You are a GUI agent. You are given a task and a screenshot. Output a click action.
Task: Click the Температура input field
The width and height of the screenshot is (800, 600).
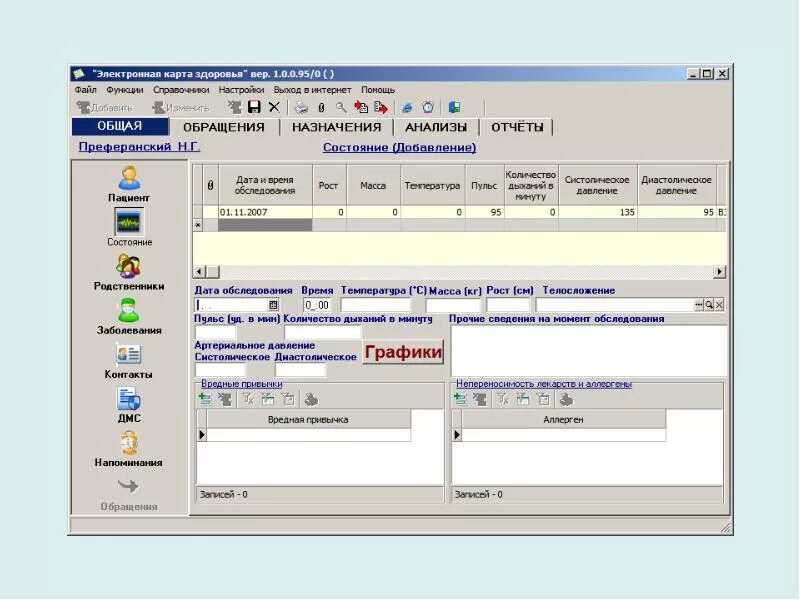(376, 305)
